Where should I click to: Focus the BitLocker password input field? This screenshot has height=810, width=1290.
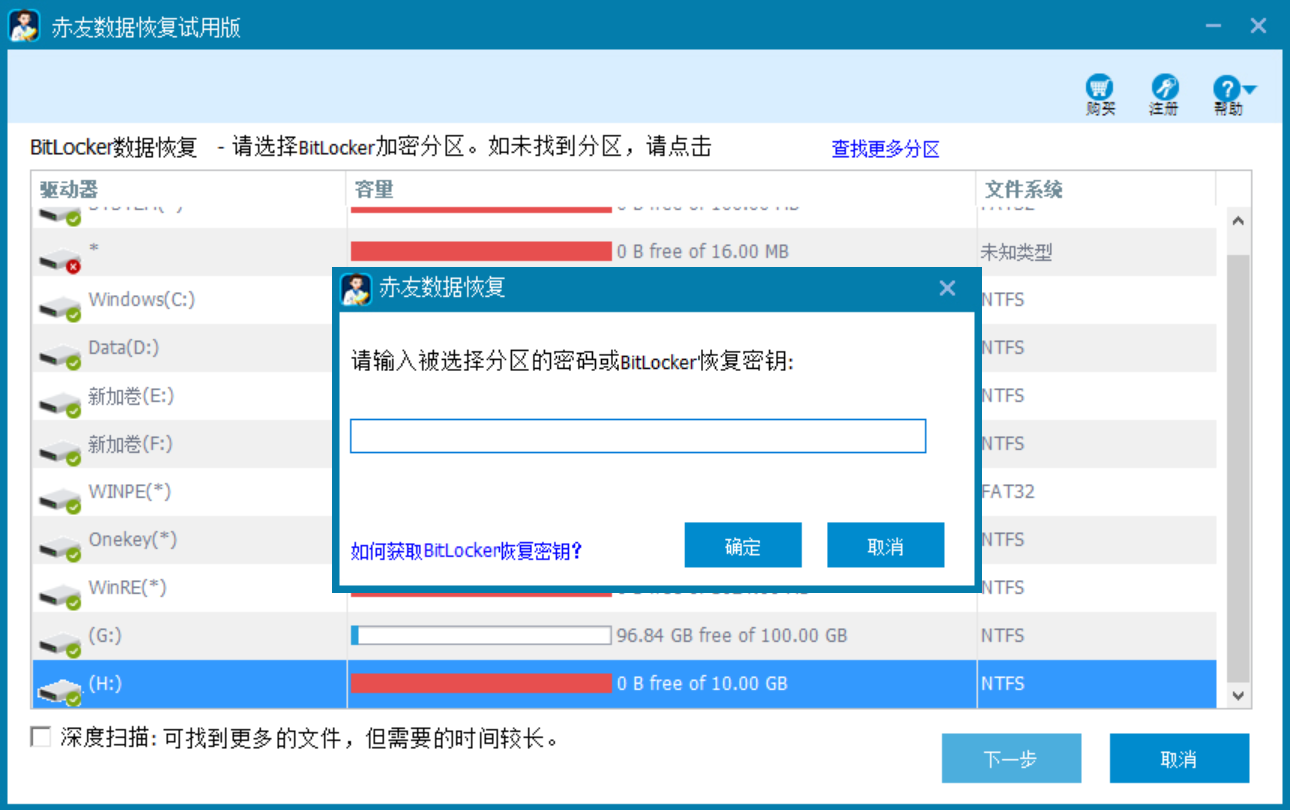pos(638,436)
